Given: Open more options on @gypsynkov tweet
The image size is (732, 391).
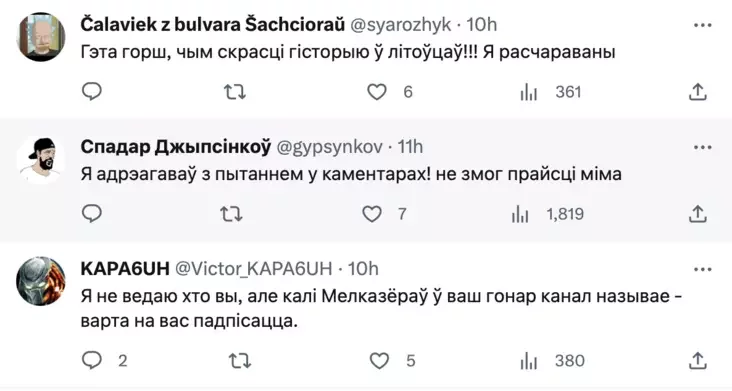Looking at the screenshot, I should [x=703, y=147].
